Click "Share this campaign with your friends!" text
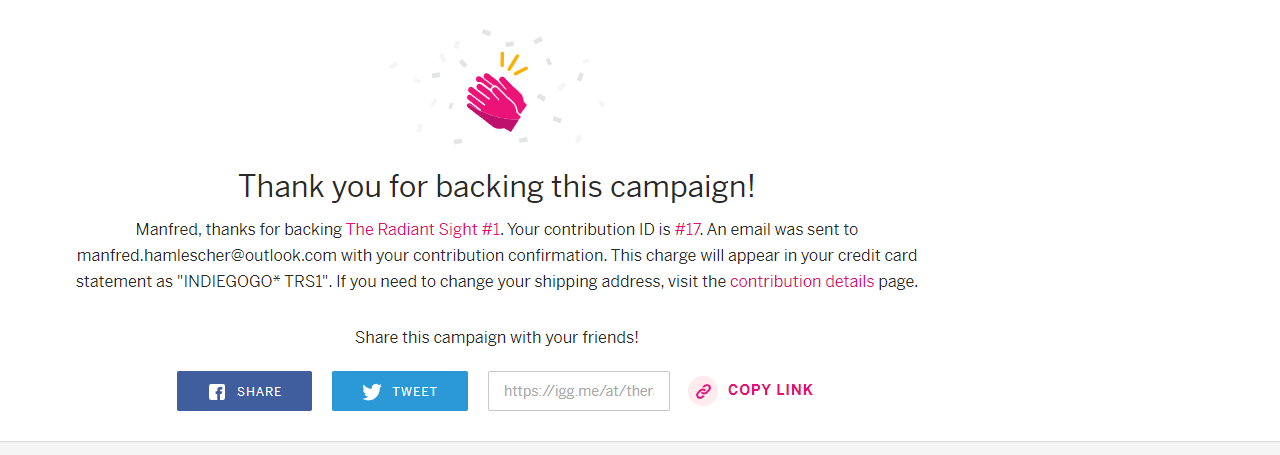 [x=496, y=338]
